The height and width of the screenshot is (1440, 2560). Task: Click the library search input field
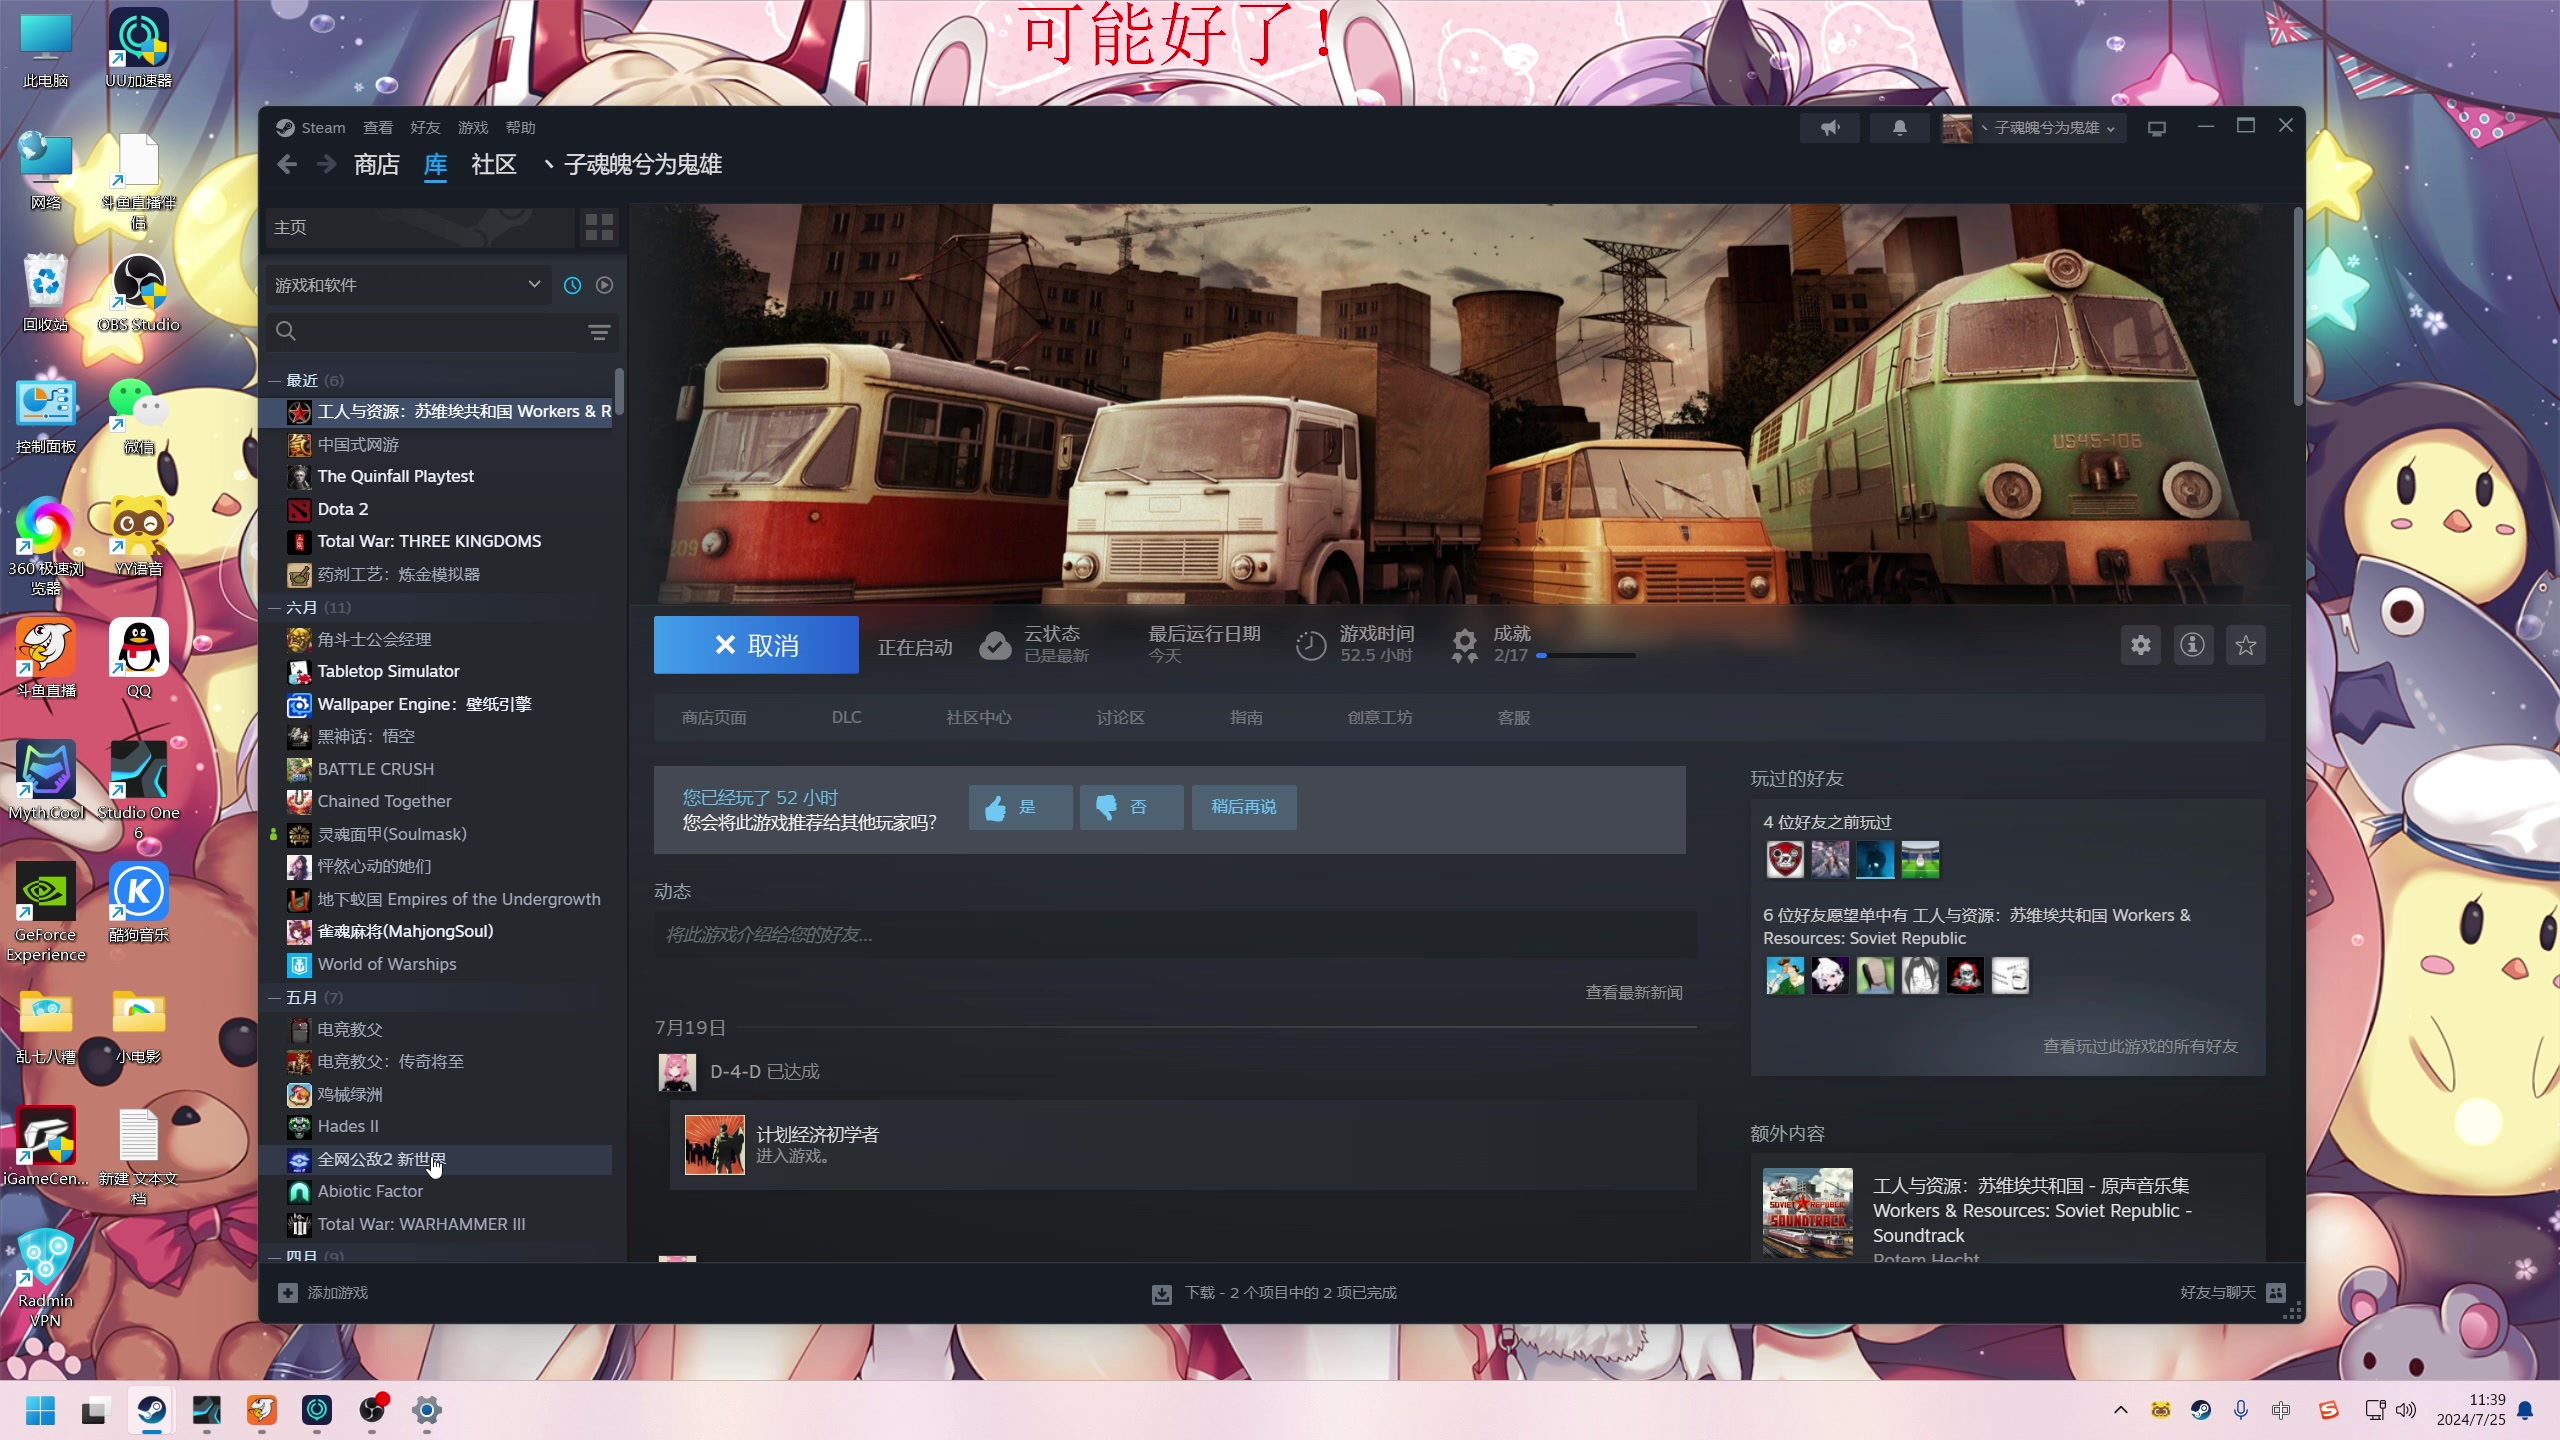click(430, 332)
